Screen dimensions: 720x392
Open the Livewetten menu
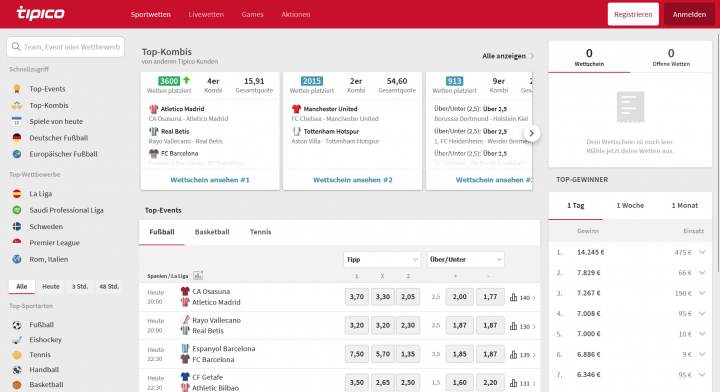[x=206, y=14]
